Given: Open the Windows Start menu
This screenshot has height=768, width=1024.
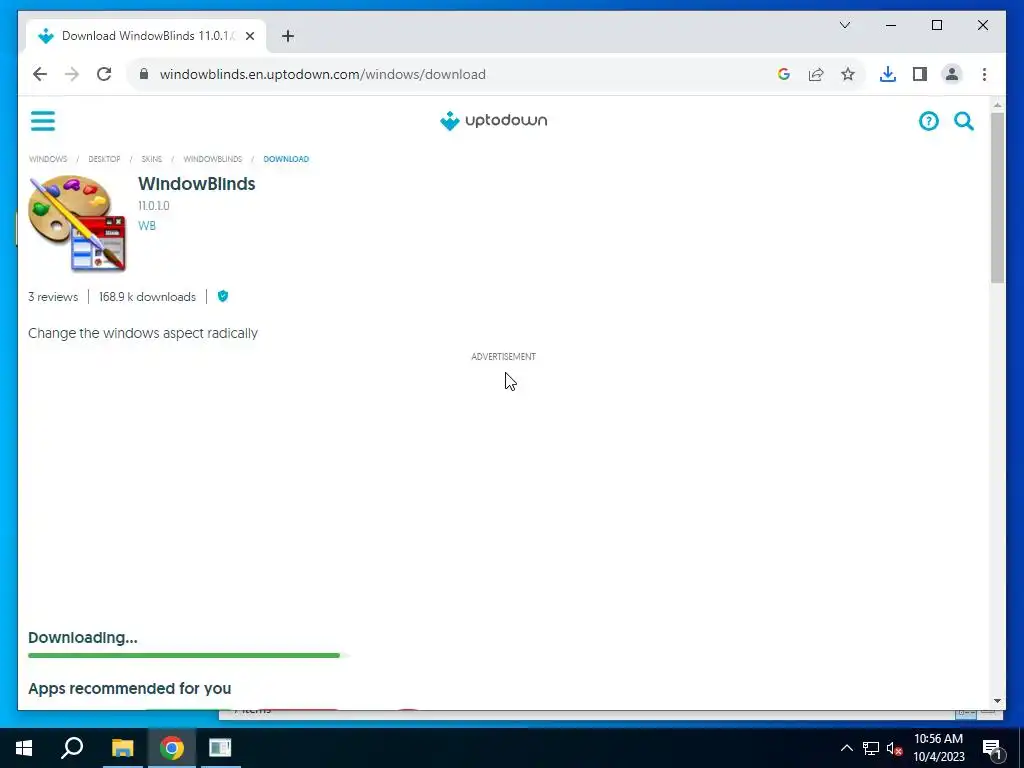Looking at the screenshot, I should click(x=24, y=748).
